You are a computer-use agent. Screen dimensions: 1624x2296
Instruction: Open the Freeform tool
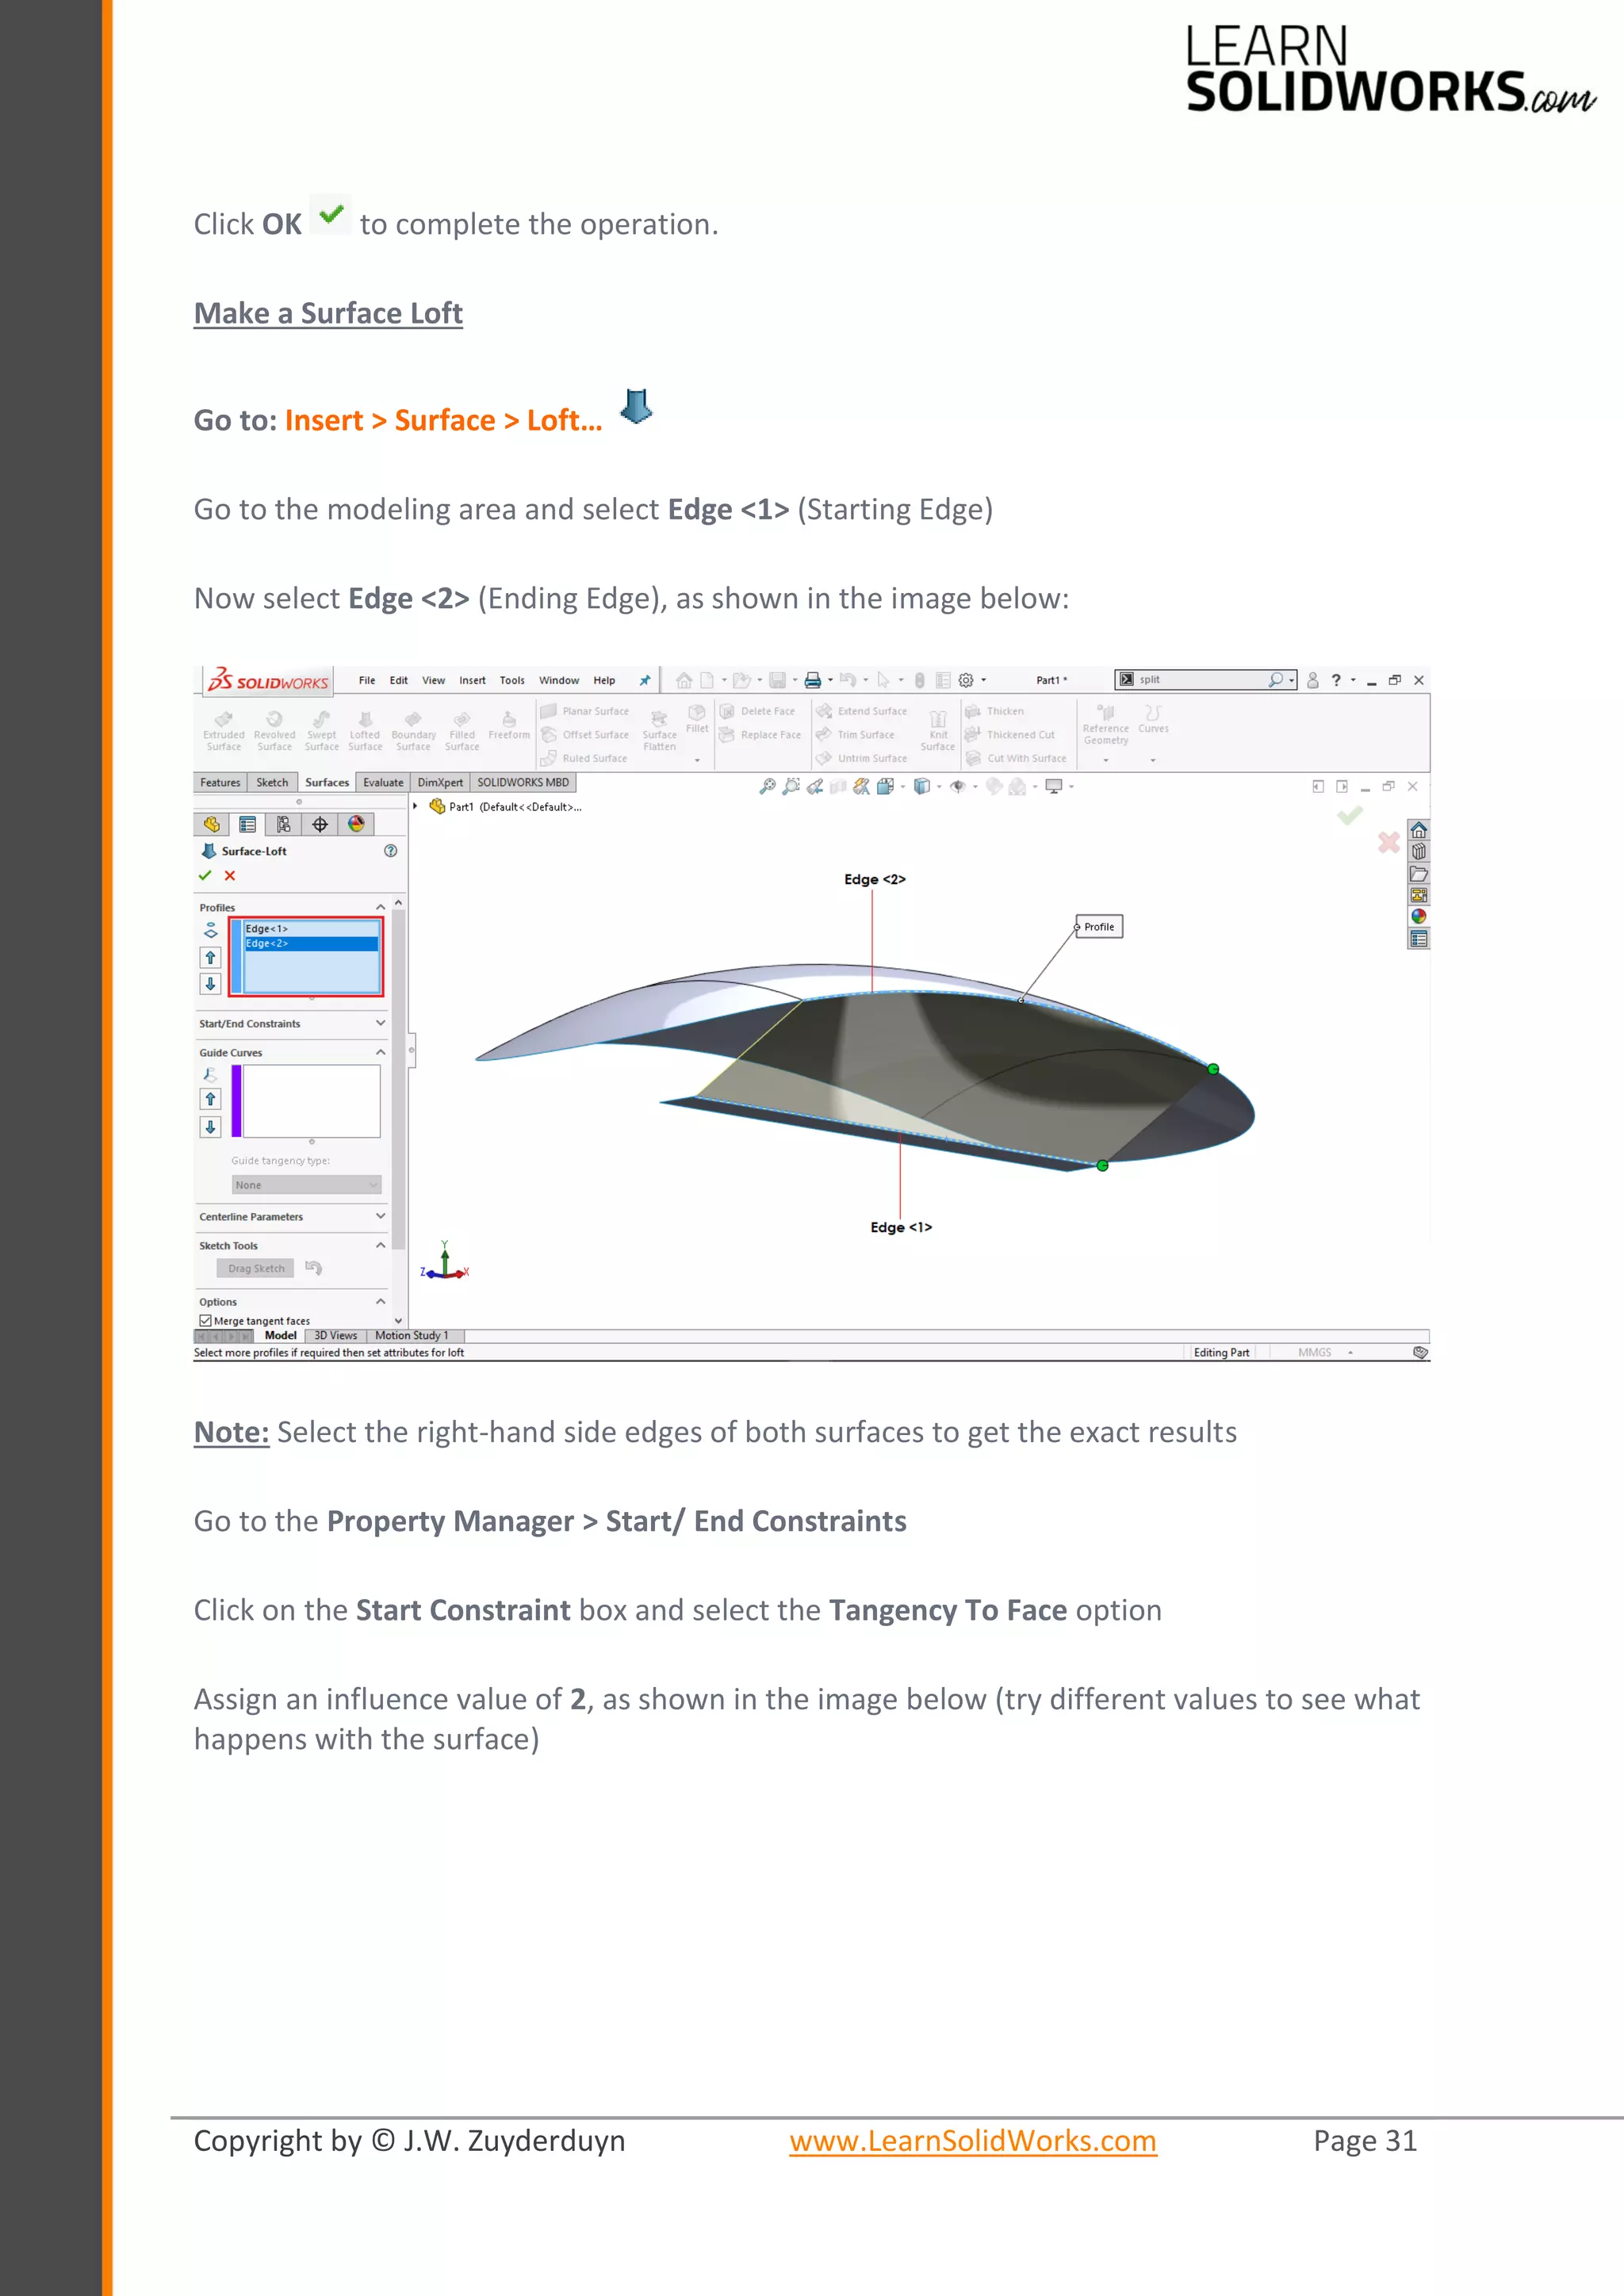click(x=509, y=726)
